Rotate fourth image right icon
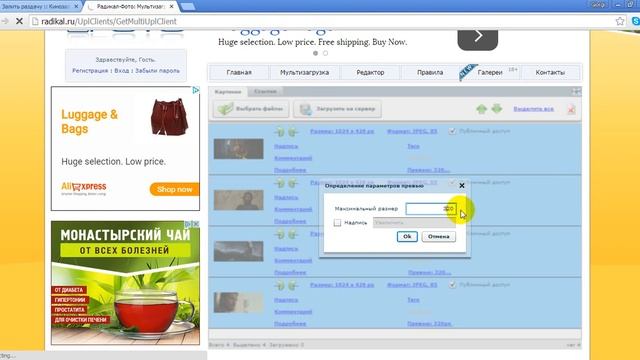The height and width of the screenshot is (360, 640). tap(293, 285)
